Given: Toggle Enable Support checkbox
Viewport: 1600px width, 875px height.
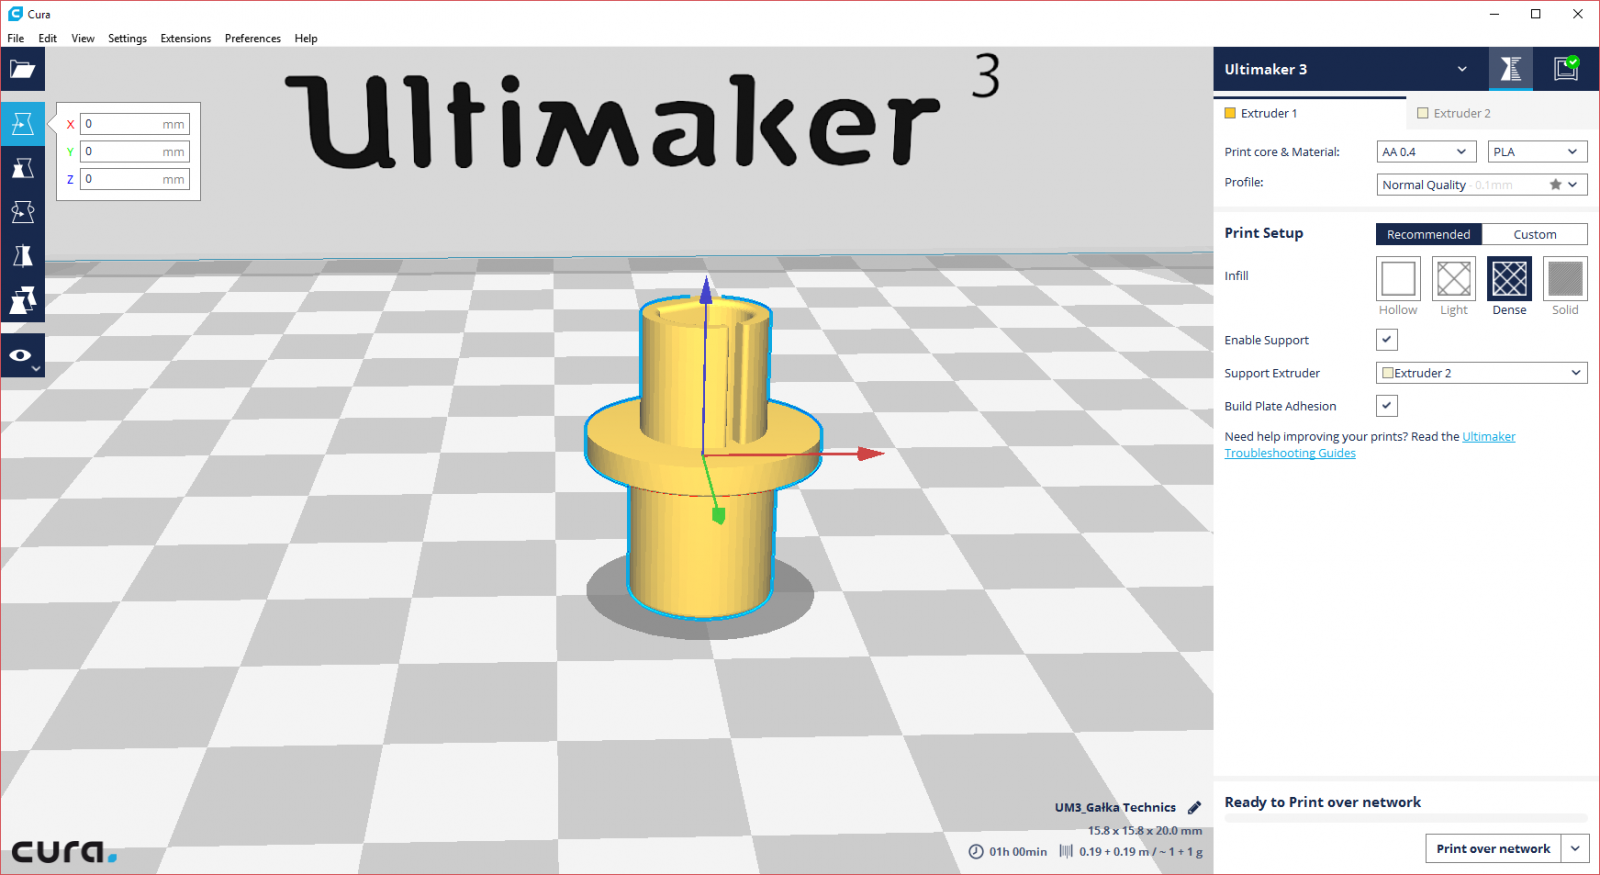Looking at the screenshot, I should coord(1387,340).
